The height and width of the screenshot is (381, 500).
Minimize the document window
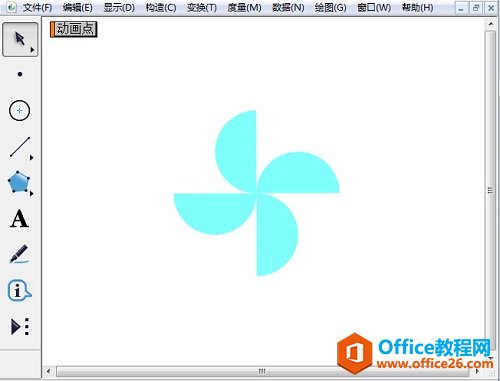tap(461, 8)
